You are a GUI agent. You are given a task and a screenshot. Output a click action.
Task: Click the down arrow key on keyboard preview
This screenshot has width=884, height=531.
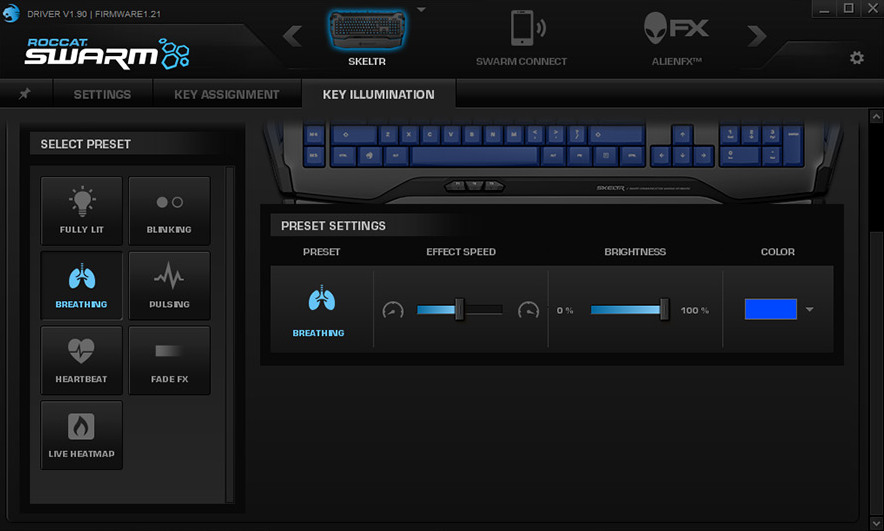pyautogui.click(x=682, y=156)
